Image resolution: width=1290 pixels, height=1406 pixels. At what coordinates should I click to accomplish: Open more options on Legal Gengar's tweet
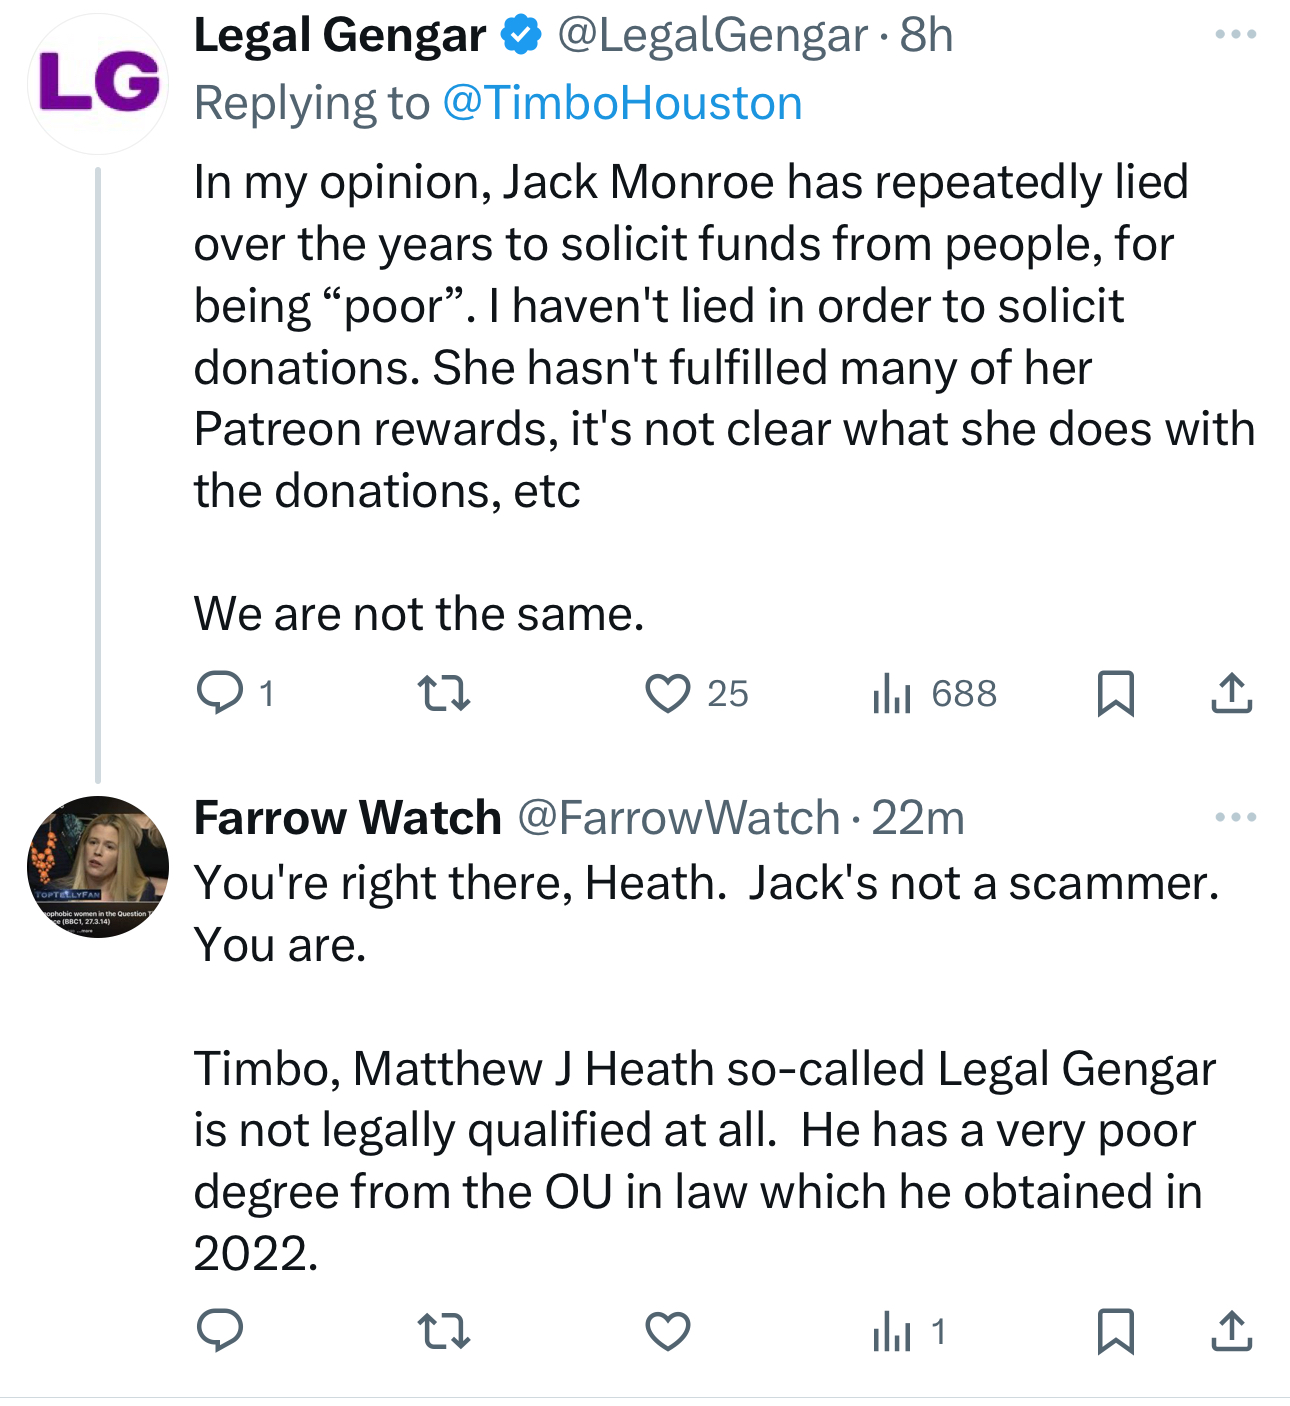tap(1235, 35)
